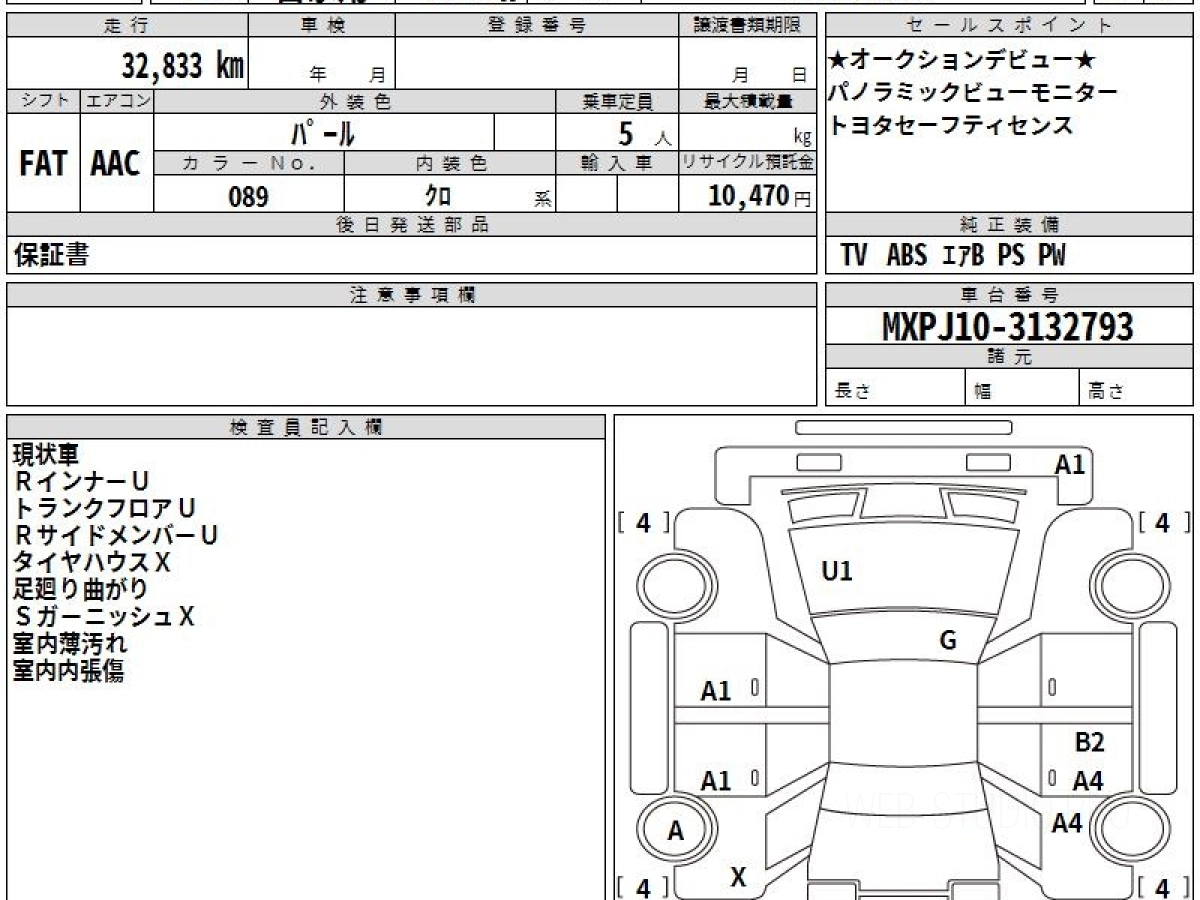Select the リサイクル預託金 header cell
The height and width of the screenshot is (900, 1200).
(x=748, y=163)
